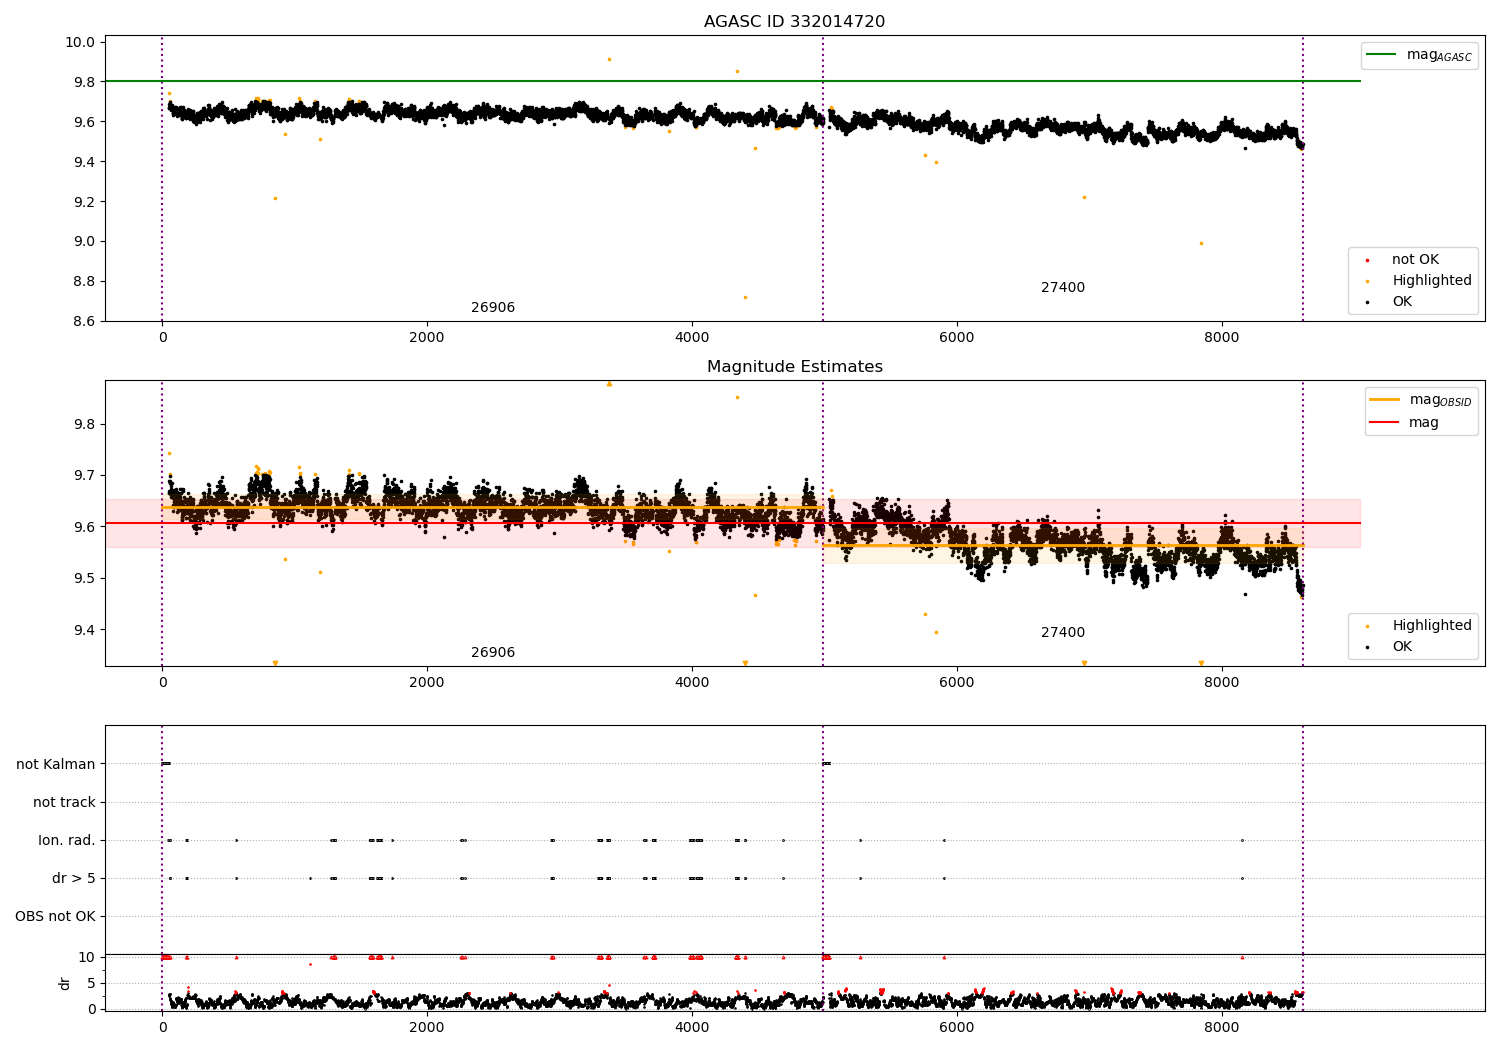This screenshot has width=1500, height=1050.
Task: Click red line sample beside mag legend entry
Action: tap(1384, 422)
